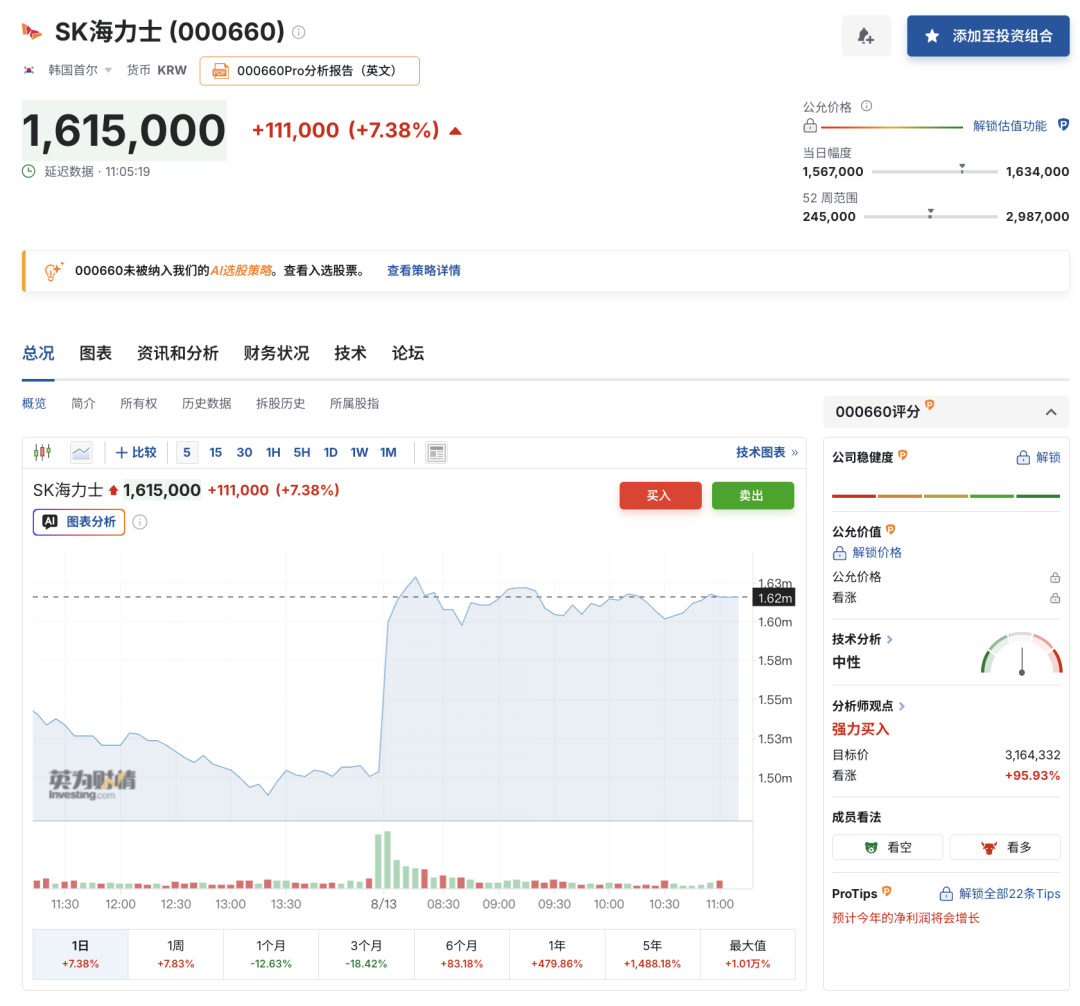Select the 5H interval
1080x1006 pixels.
coord(302,452)
